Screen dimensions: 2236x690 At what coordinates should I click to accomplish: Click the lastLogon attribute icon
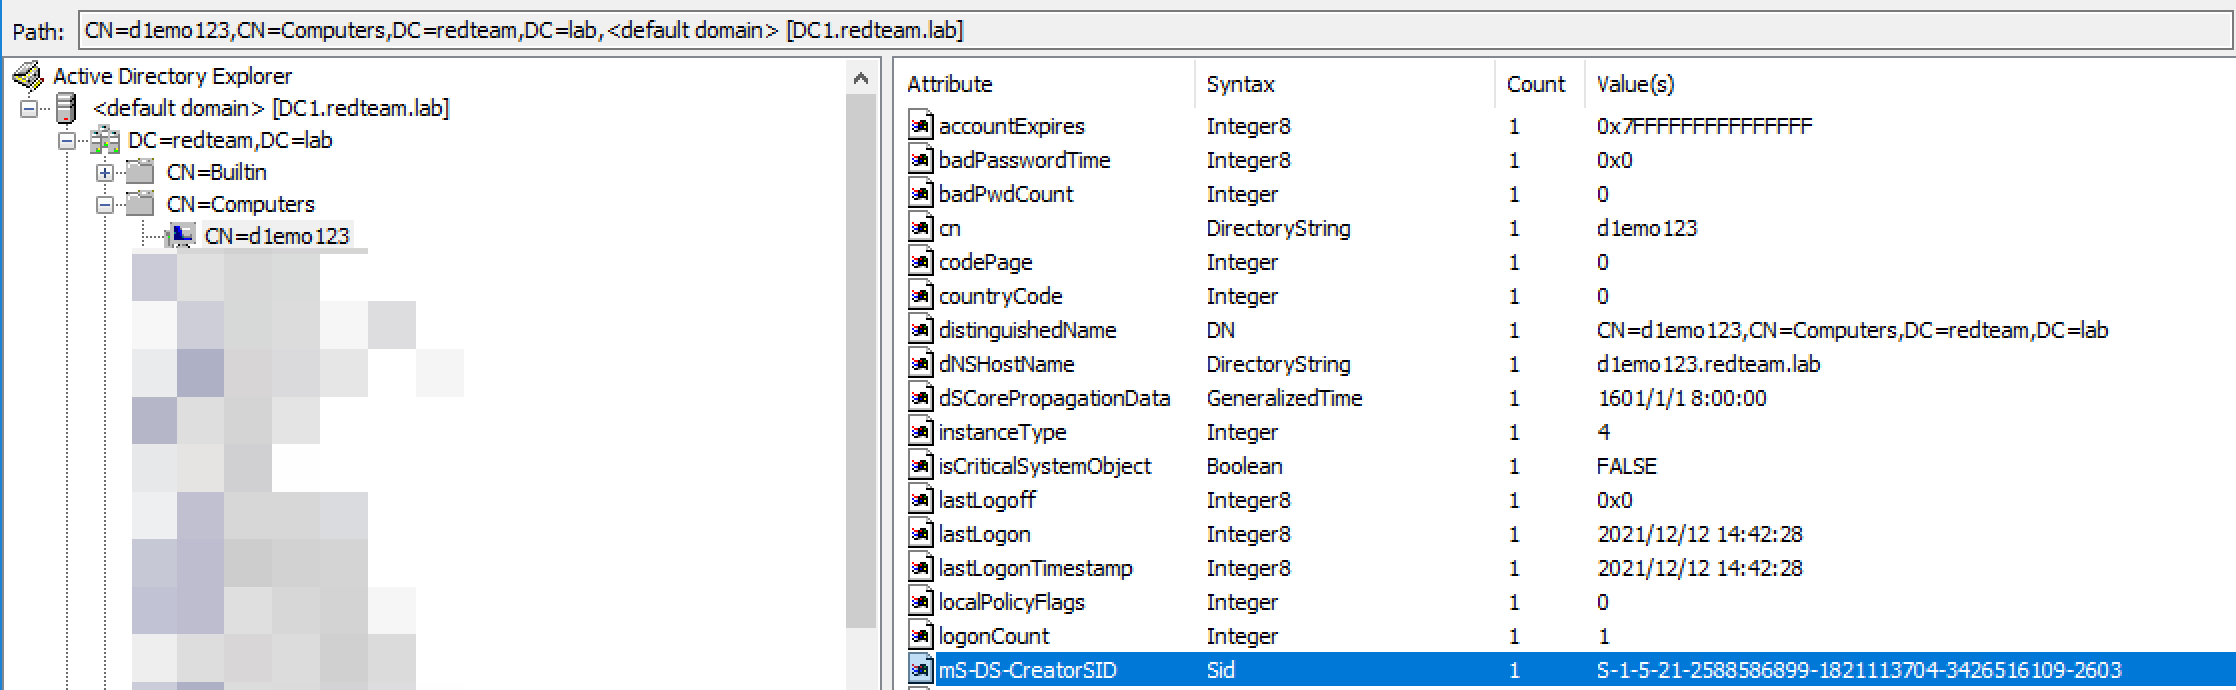tap(920, 533)
